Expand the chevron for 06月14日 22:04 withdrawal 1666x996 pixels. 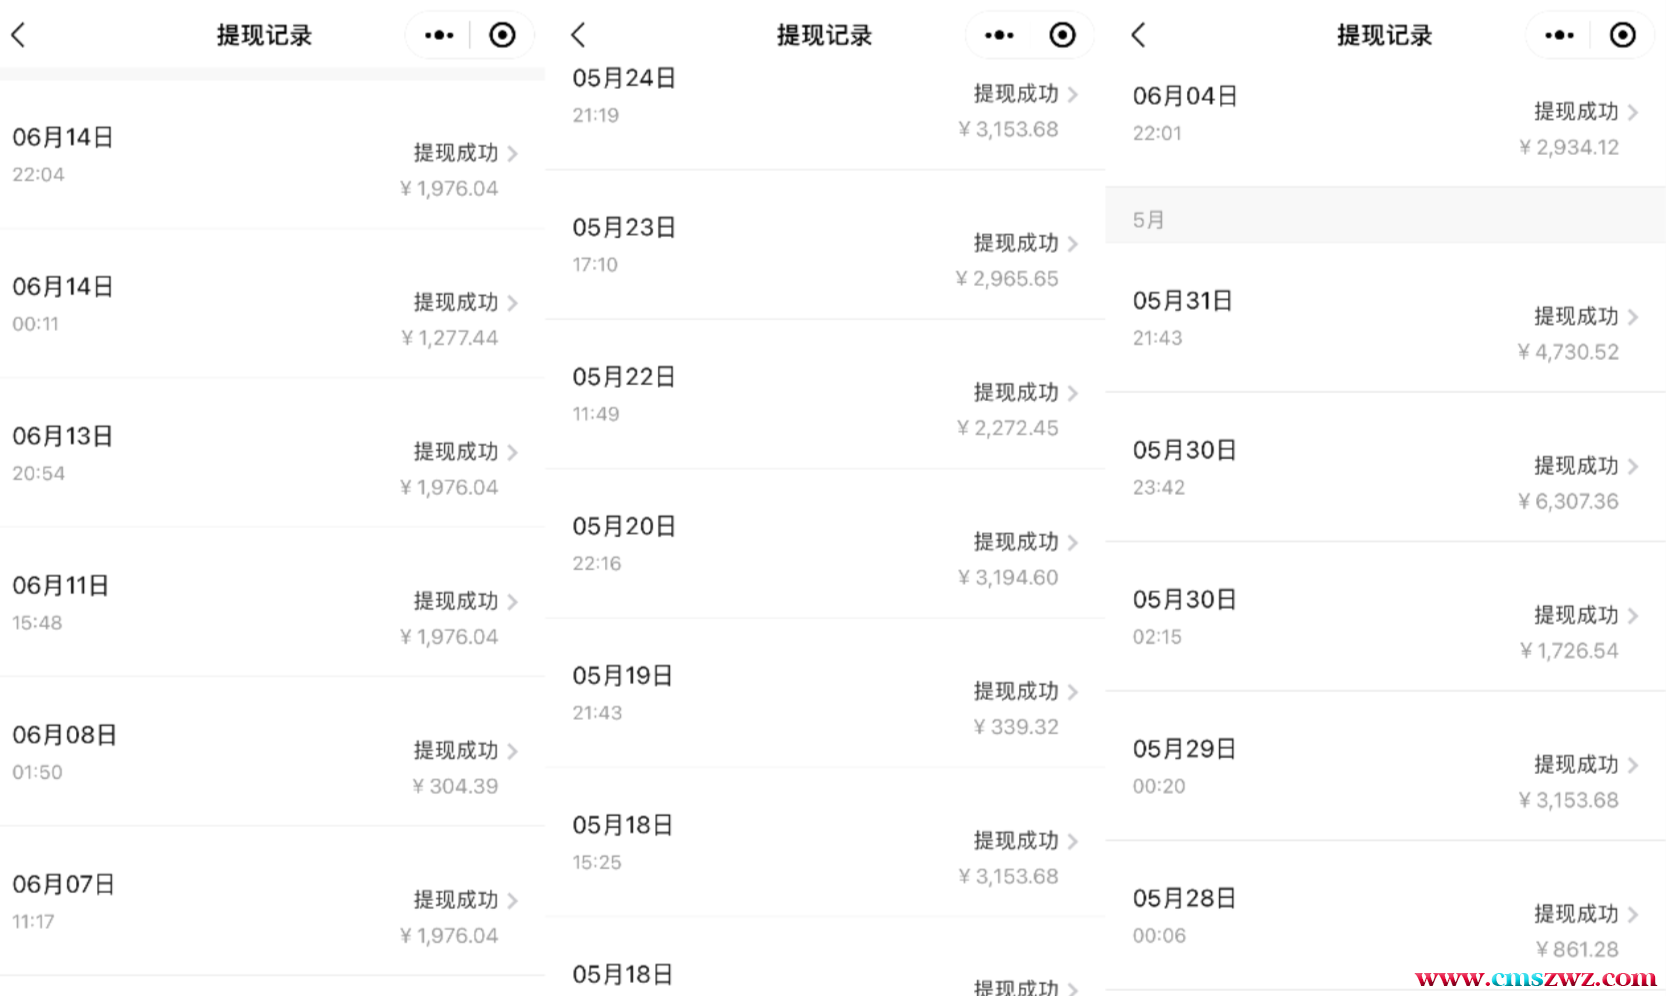[513, 153]
